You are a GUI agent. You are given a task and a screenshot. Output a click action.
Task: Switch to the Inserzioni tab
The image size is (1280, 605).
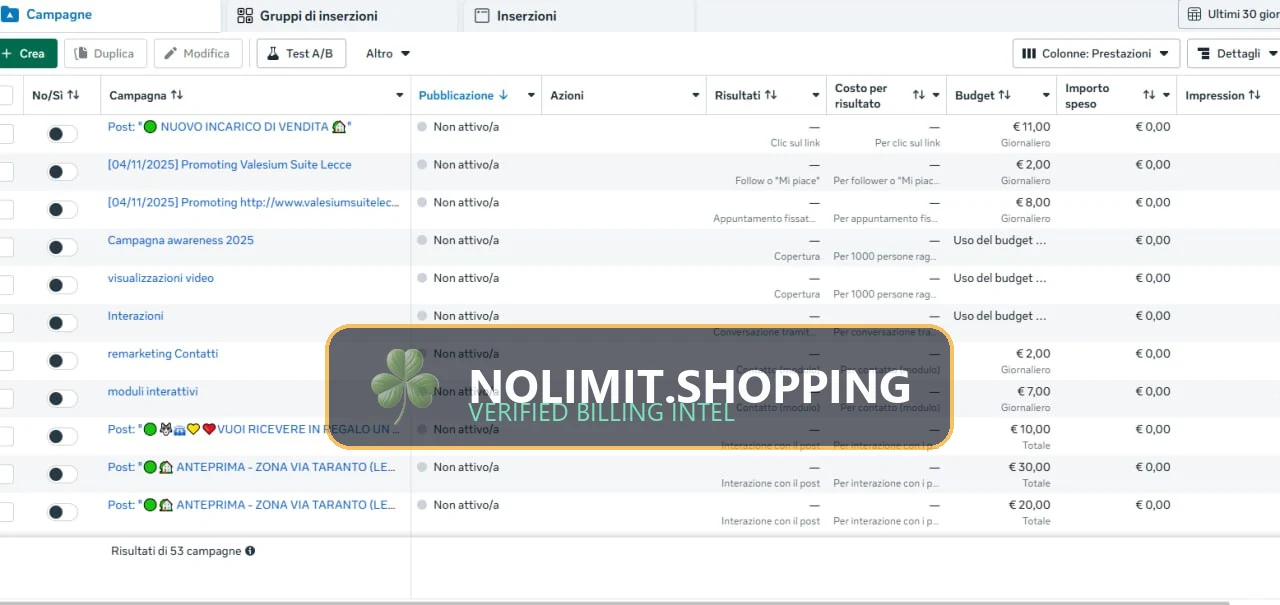coord(579,16)
